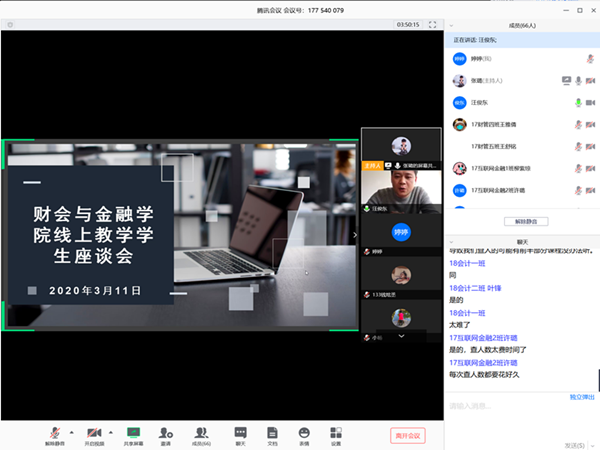Viewport: 600px width, 450px height.
Task: Click the 独立弹出 pop-out chat link
Action: [582, 397]
